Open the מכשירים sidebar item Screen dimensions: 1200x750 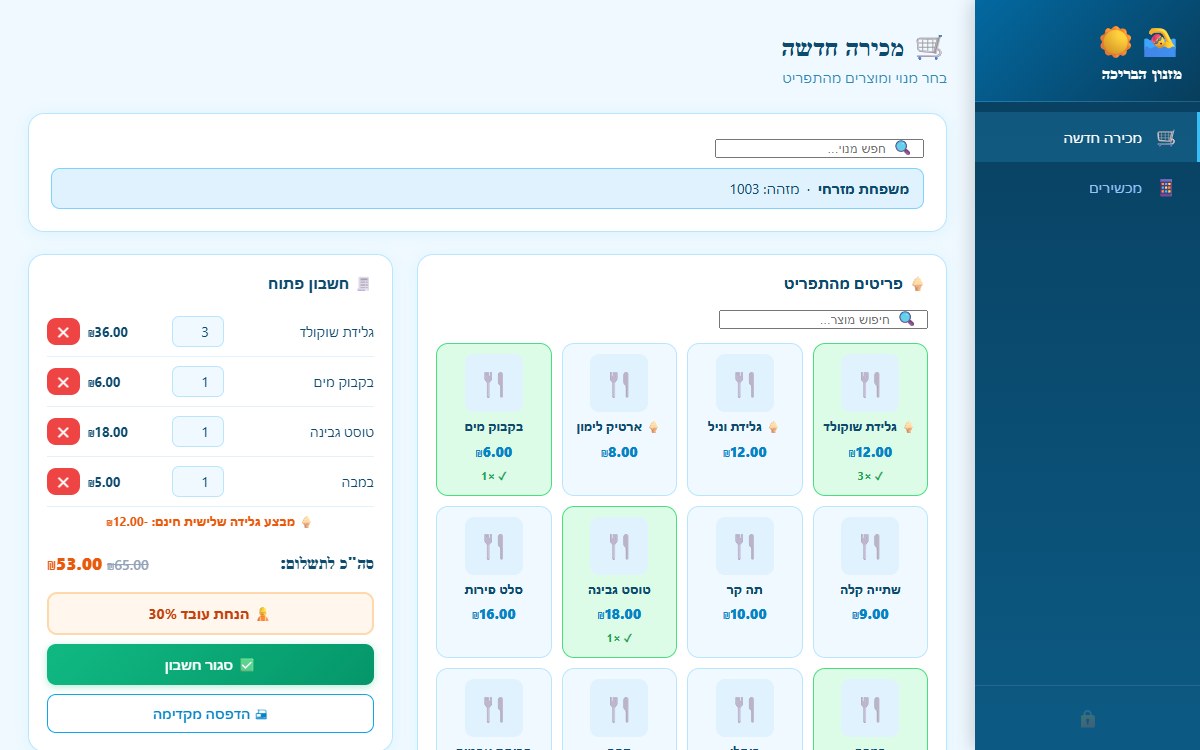(1087, 188)
